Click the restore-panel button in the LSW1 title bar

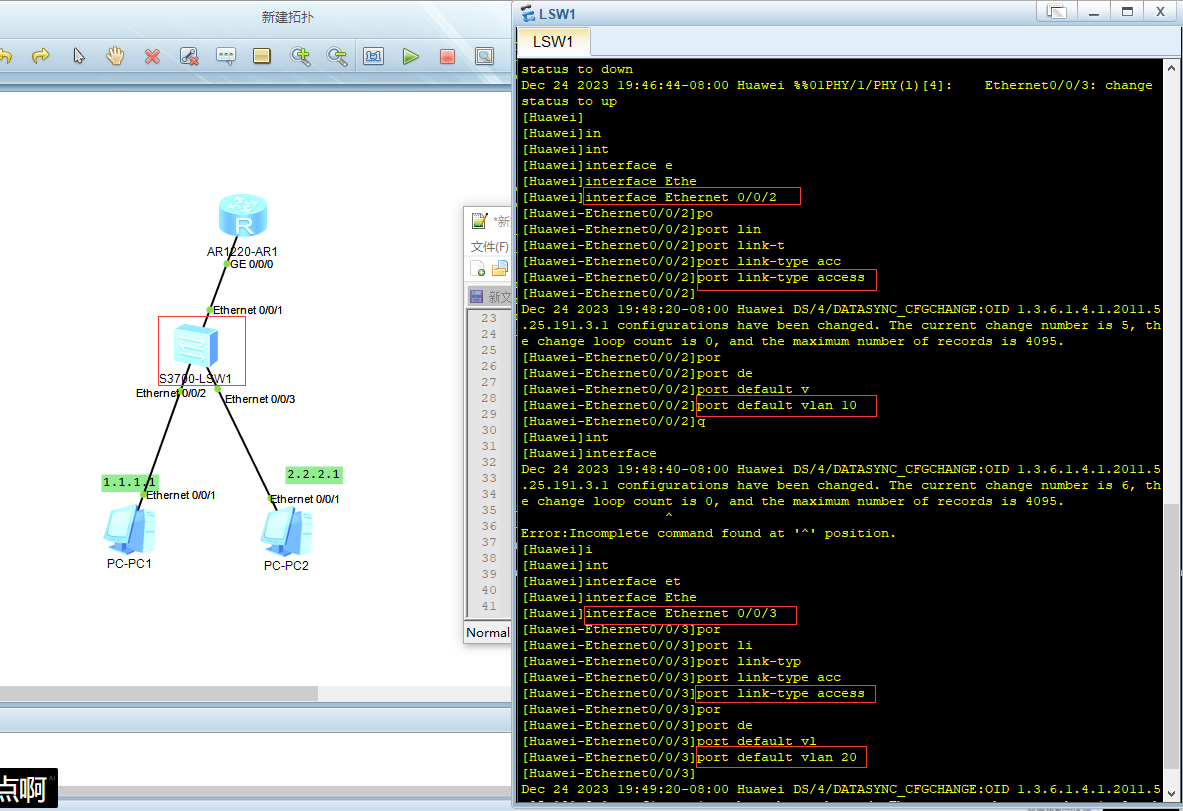[1056, 11]
